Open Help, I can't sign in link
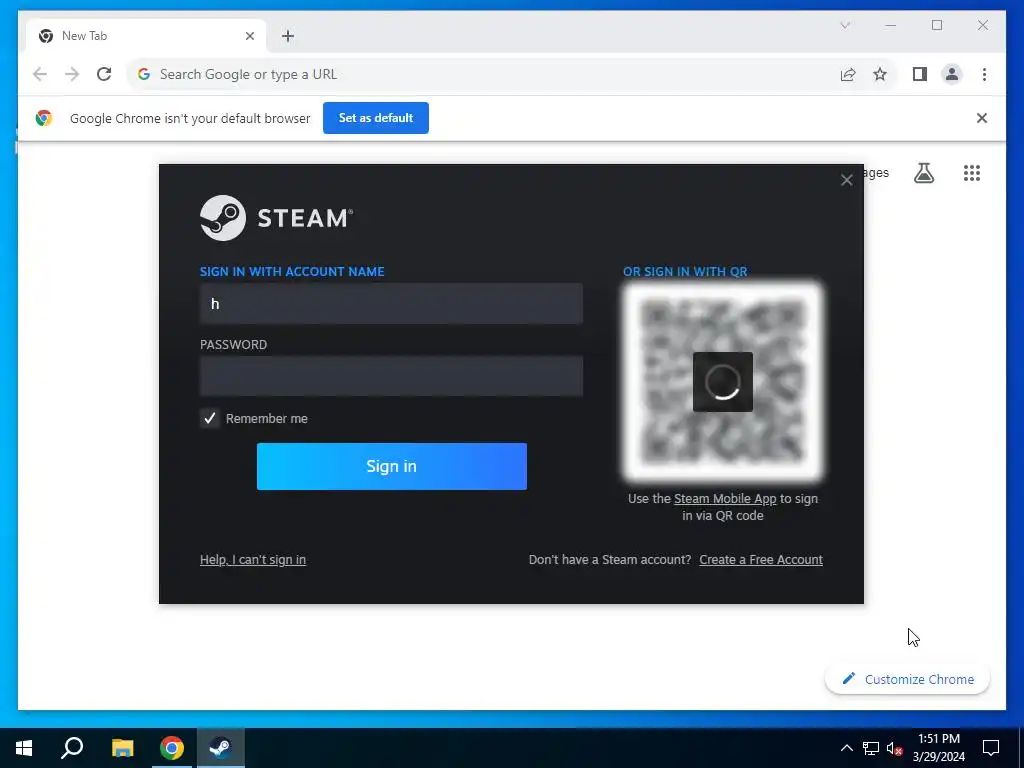Screen dimensions: 1024x768 point(253,560)
